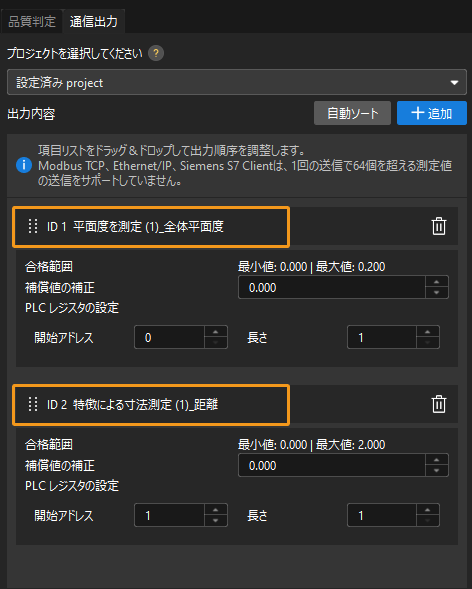Click the blue info icon
This screenshot has width=472, height=589.
tap(24, 166)
